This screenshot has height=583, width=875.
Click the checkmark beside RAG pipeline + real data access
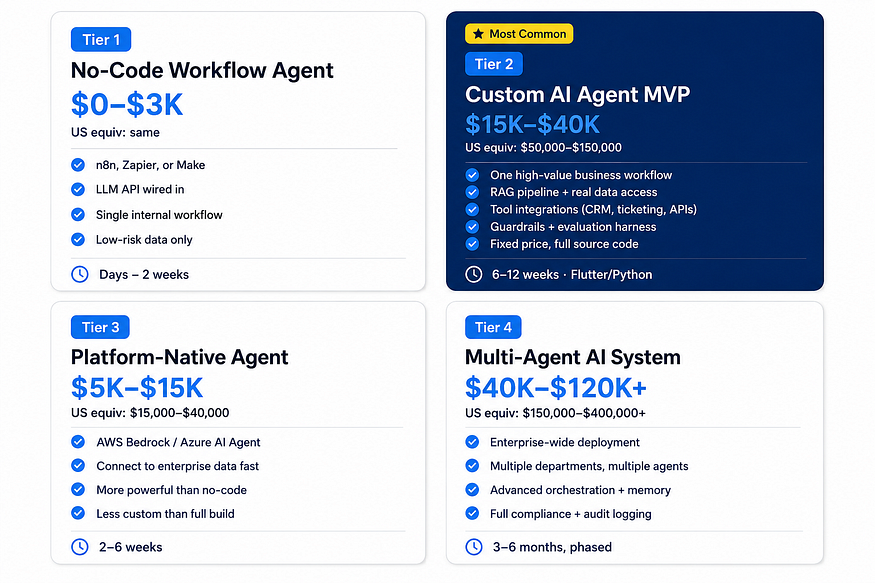(x=472, y=192)
